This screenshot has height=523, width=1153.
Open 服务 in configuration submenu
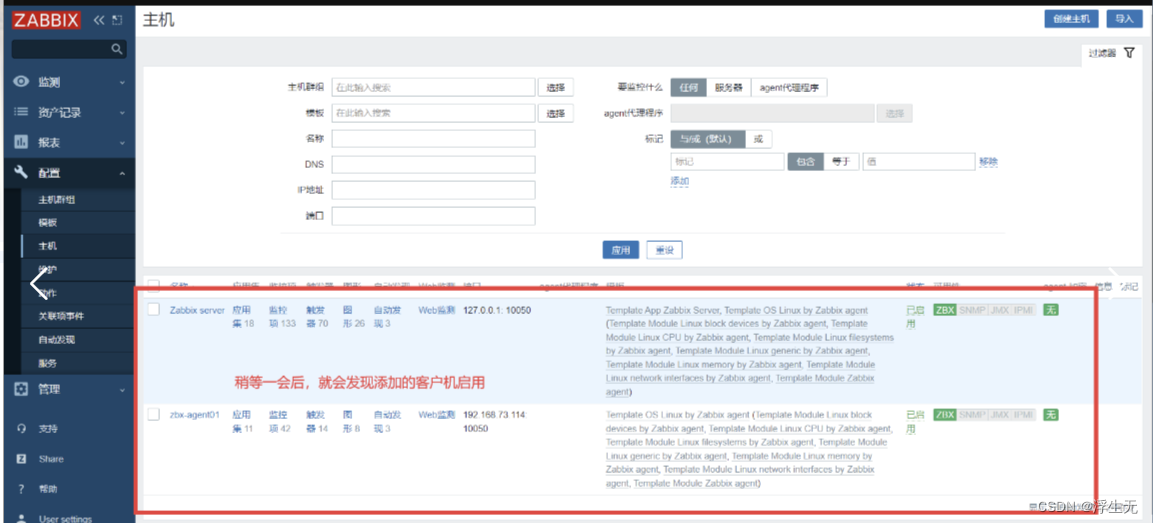click(48, 363)
